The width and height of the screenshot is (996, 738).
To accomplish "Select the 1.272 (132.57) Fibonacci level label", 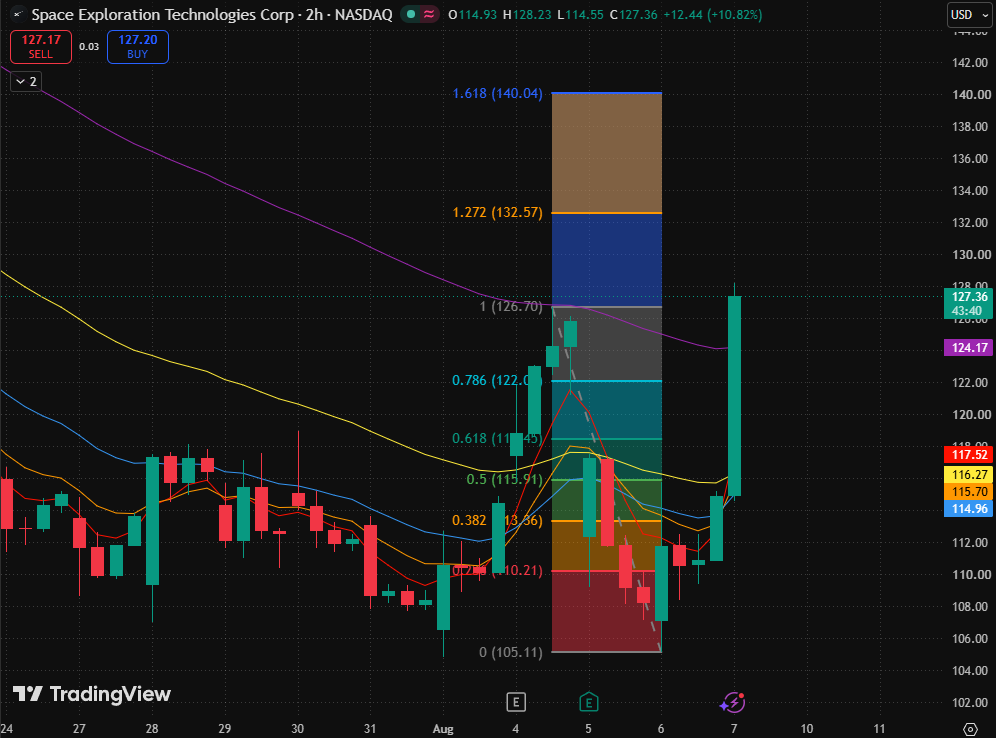I will pyautogui.click(x=497, y=212).
